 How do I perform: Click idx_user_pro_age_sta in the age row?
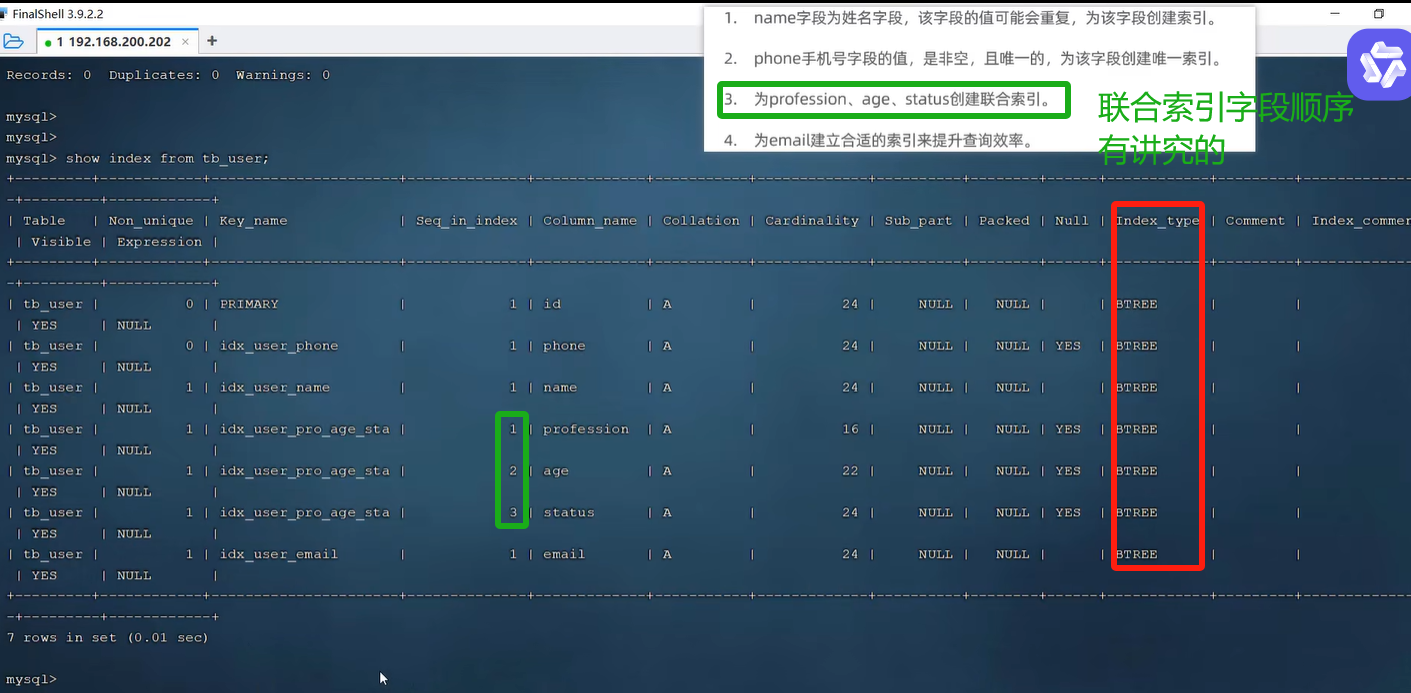point(304,471)
